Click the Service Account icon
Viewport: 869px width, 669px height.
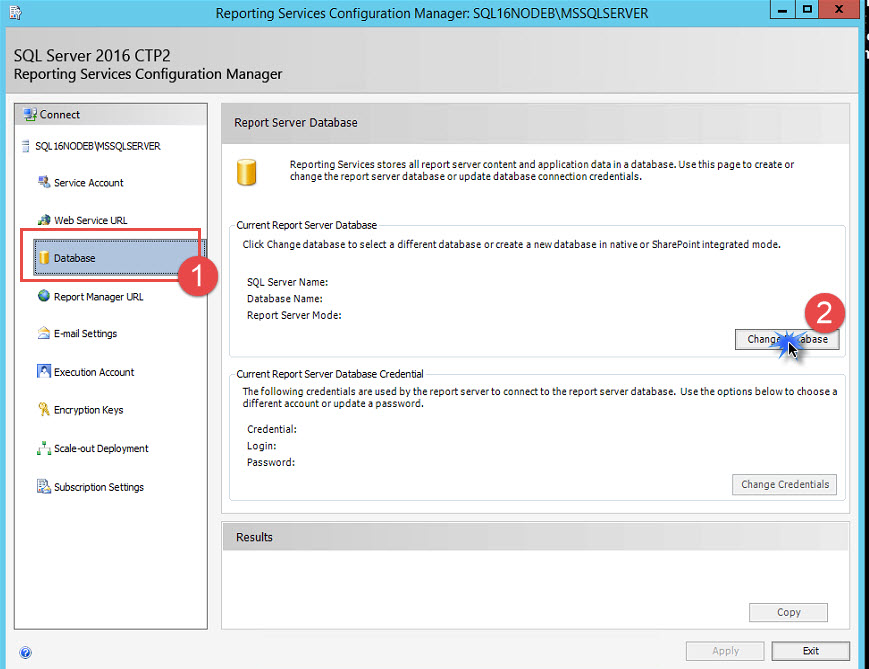44,182
